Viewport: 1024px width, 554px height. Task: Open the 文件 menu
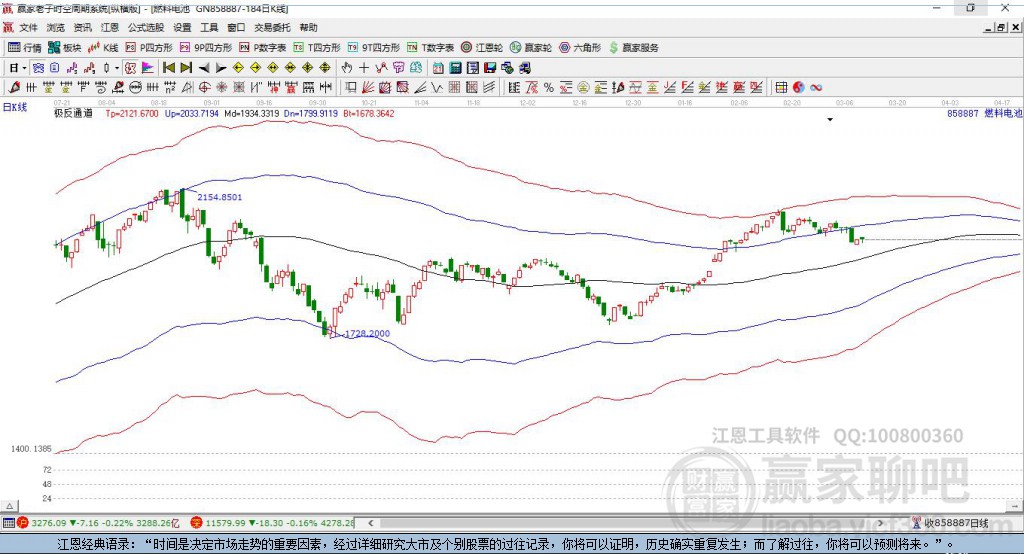(x=28, y=27)
